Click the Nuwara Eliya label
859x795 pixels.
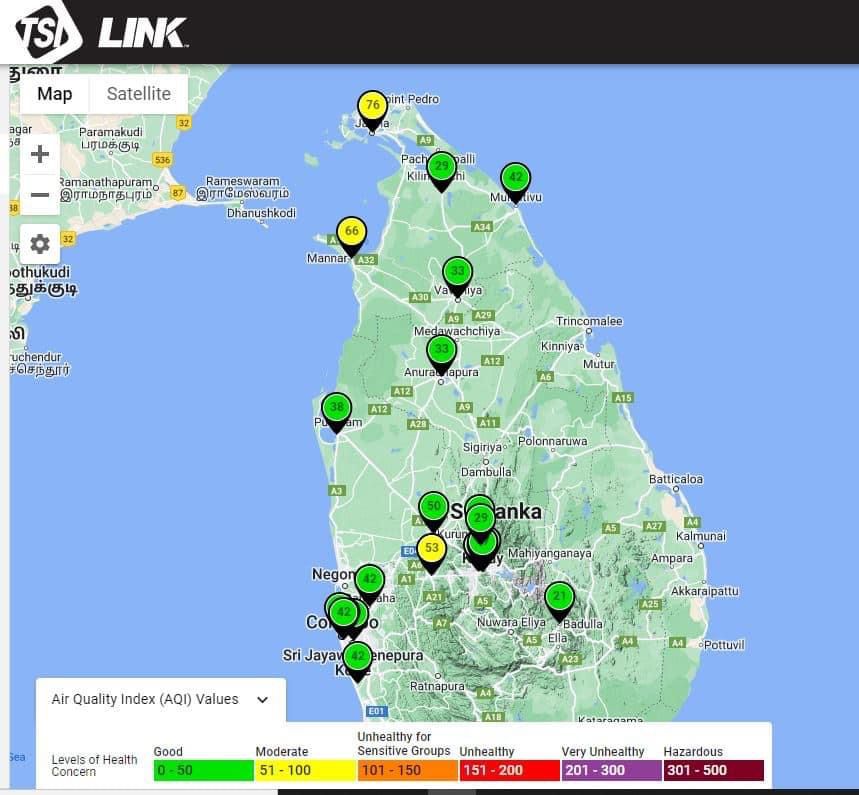tap(511, 622)
